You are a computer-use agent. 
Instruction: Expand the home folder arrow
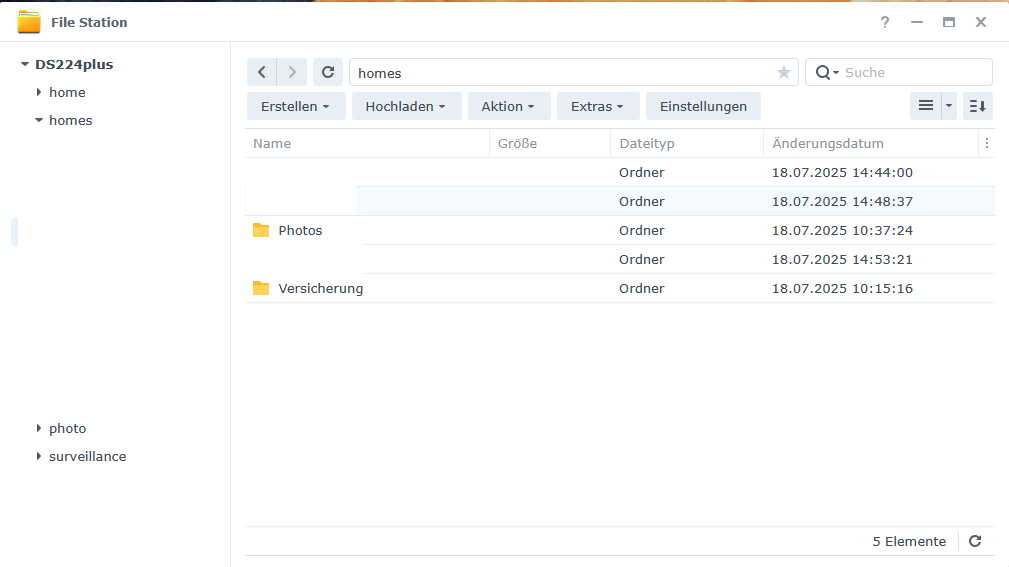[x=39, y=92]
